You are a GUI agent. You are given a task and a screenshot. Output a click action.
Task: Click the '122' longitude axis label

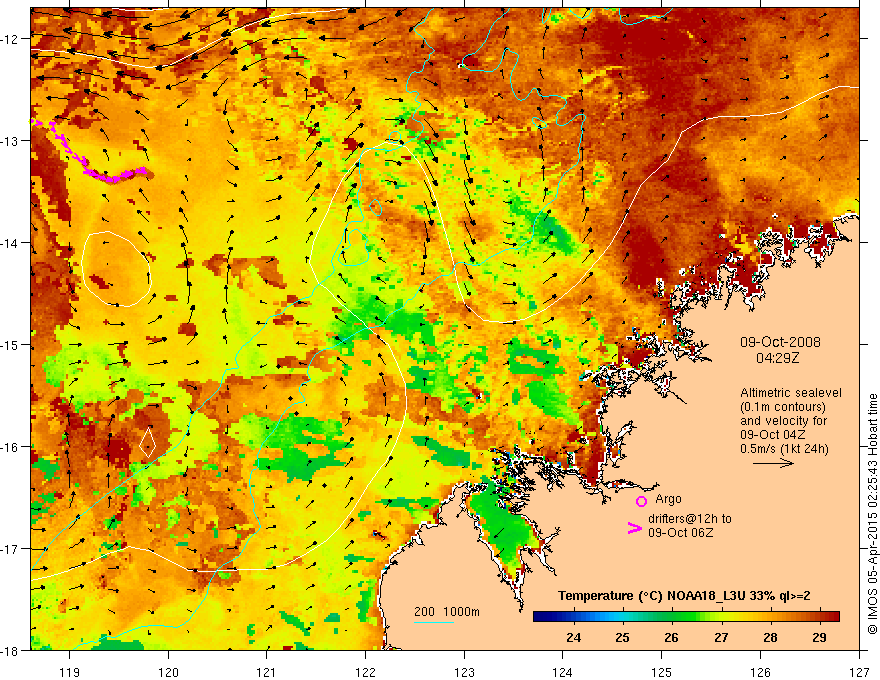[365, 672]
